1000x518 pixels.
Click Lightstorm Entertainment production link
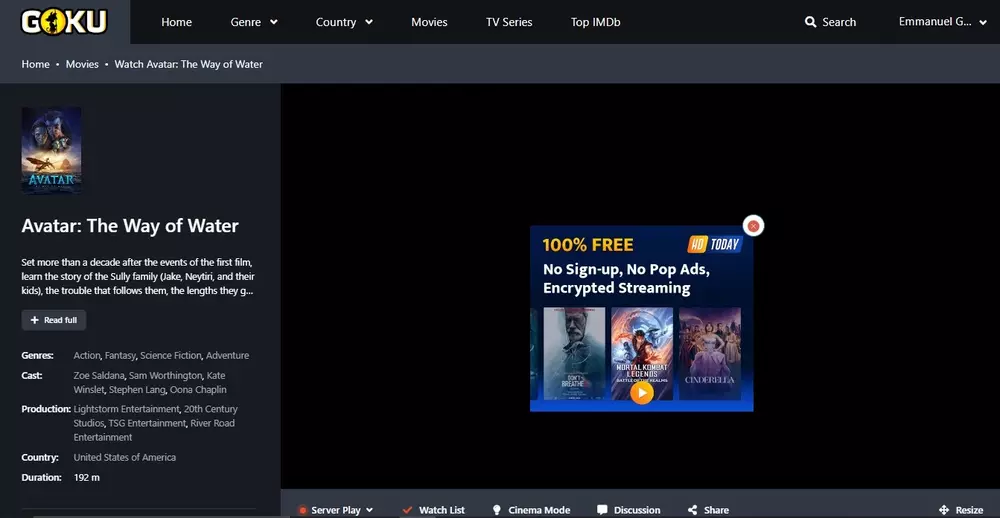(127, 409)
